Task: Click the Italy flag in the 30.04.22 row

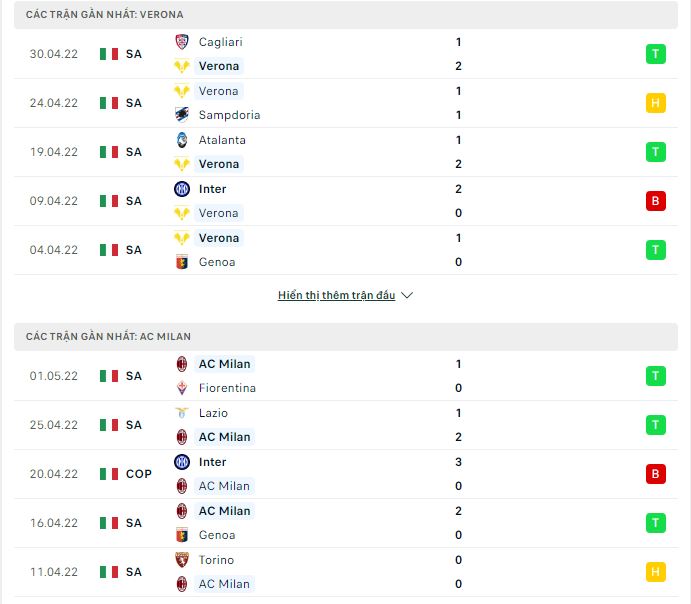Action: [109, 54]
